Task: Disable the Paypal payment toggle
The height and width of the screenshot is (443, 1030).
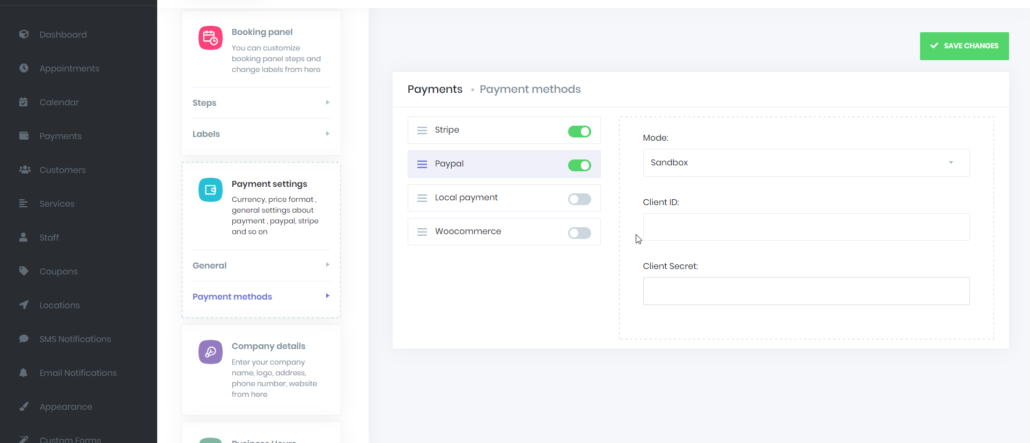Action: (x=579, y=165)
